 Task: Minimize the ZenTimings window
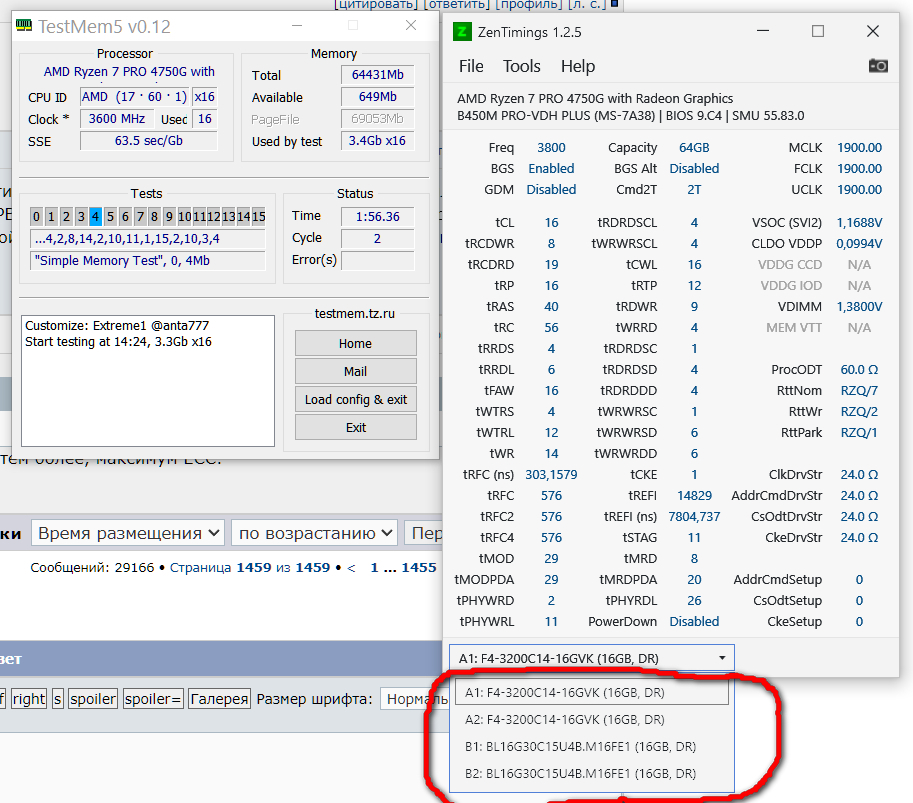pyautogui.click(x=763, y=31)
